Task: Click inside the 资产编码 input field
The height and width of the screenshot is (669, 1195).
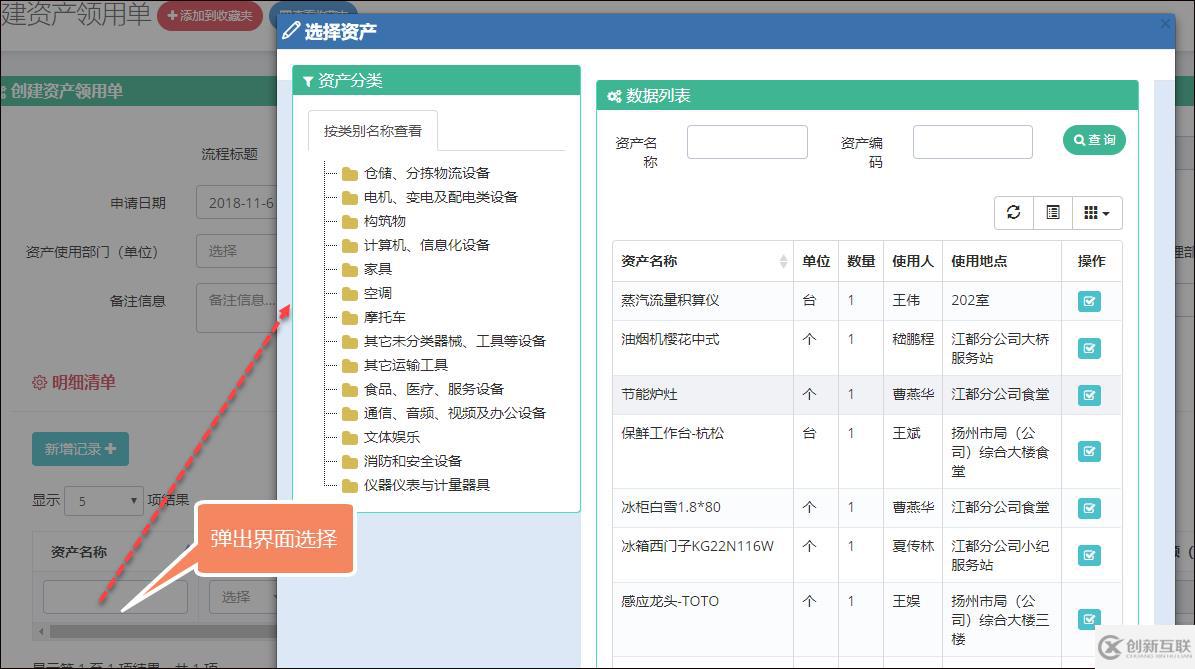Action: coord(971,141)
